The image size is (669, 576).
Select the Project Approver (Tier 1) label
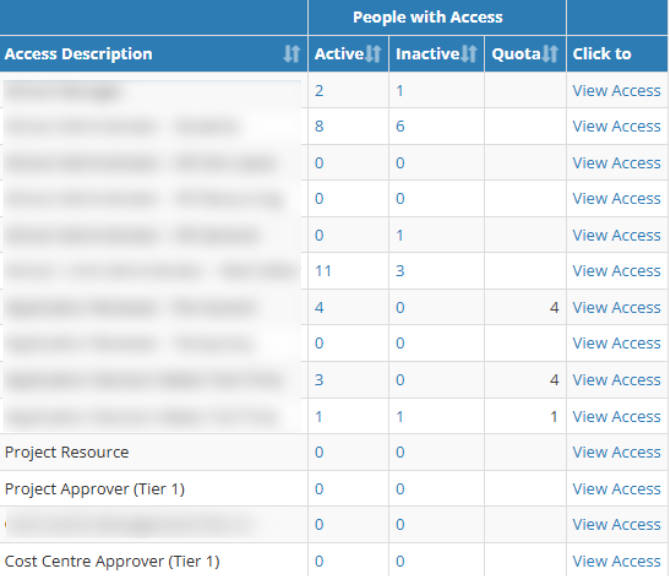click(x=95, y=489)
